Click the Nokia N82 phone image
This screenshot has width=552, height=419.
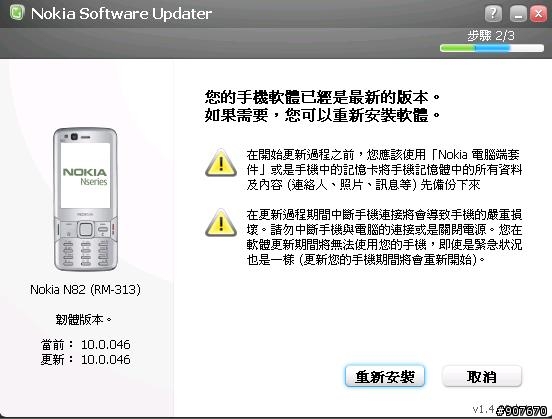85,199
